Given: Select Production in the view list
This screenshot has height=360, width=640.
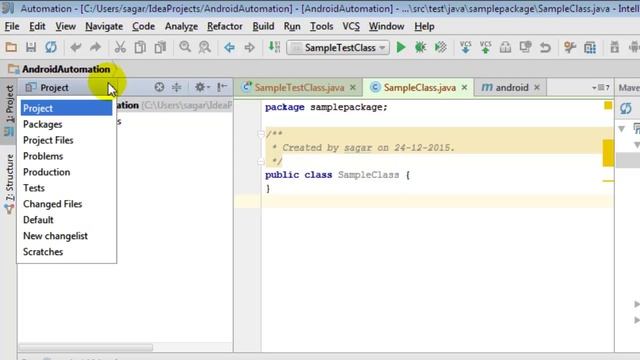Looking at the screenshot, I should pyautogui.click(x=67, y=172).
